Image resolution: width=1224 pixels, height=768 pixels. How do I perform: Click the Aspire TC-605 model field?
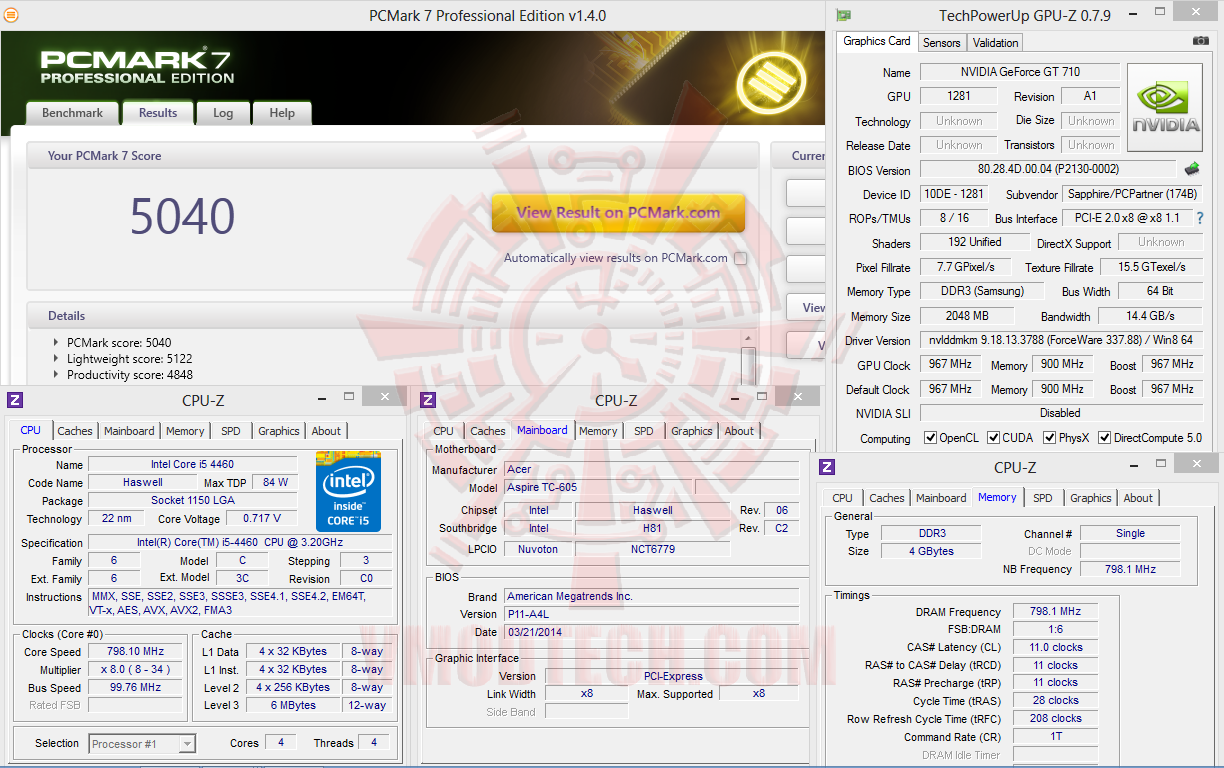click(x=597, y=488)
